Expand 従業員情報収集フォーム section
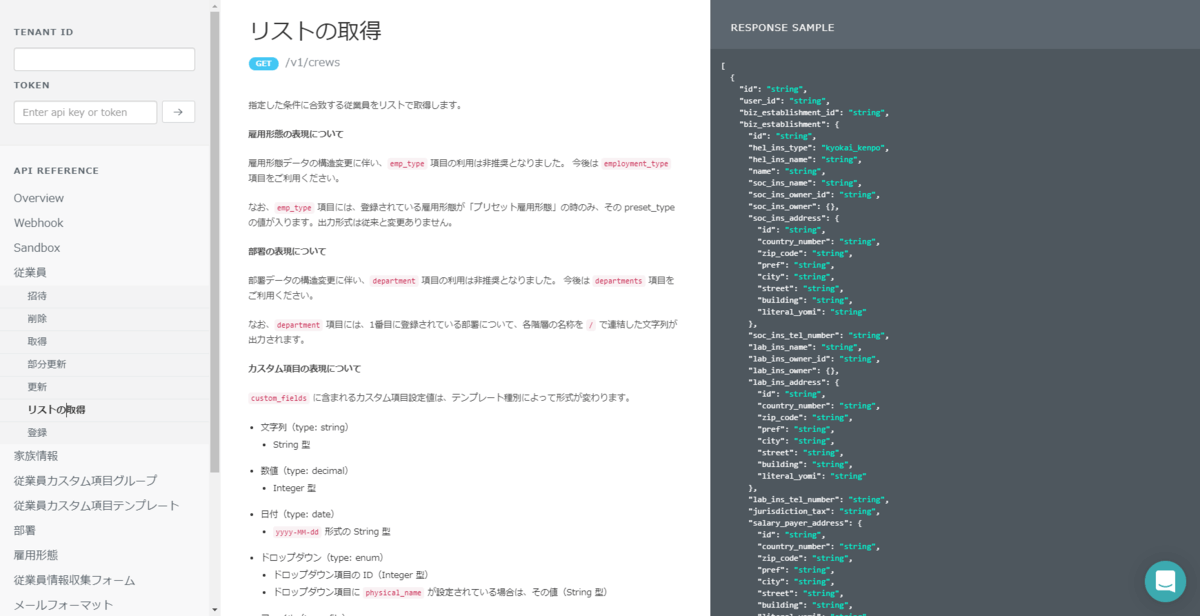This screenshot has width=1200, height=616. click(74, 580)
